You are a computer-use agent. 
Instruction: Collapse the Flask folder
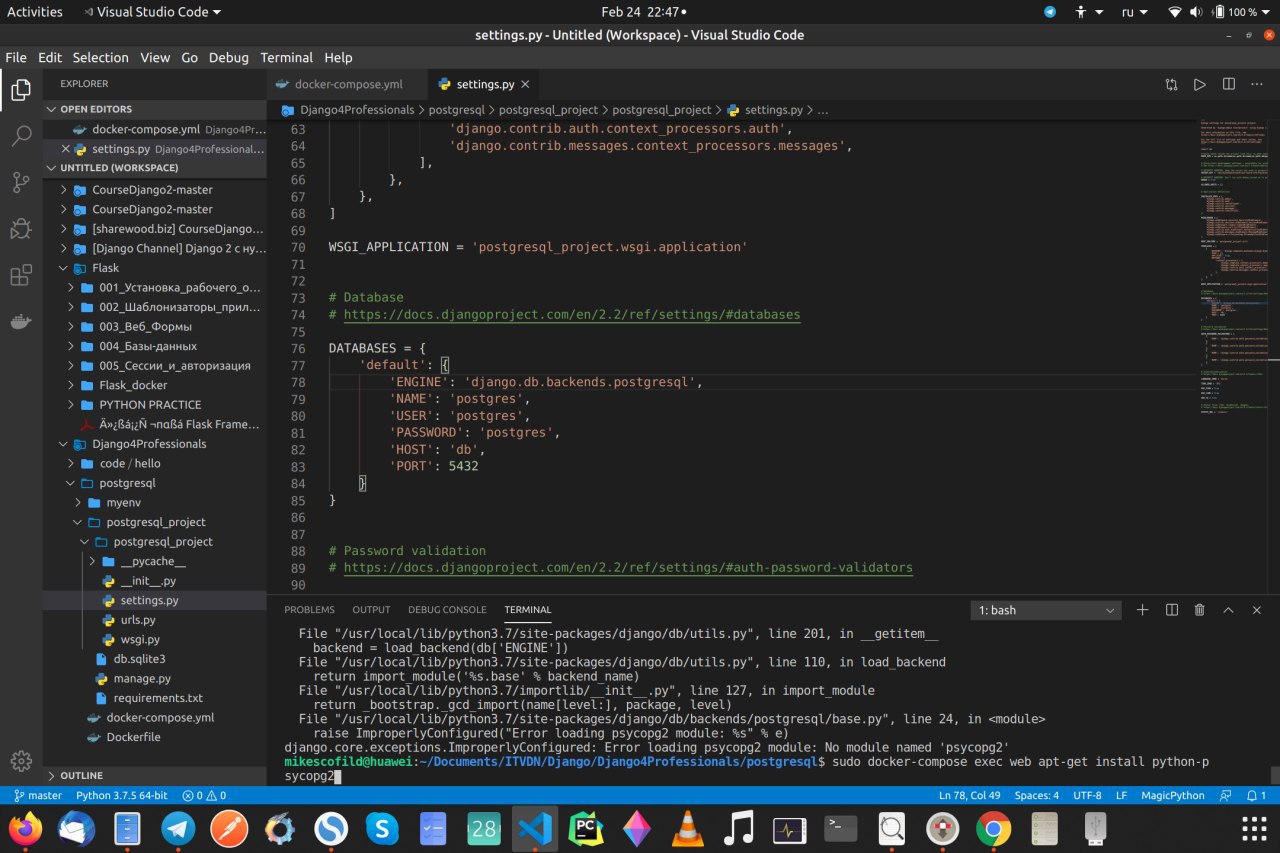[155, 268]
